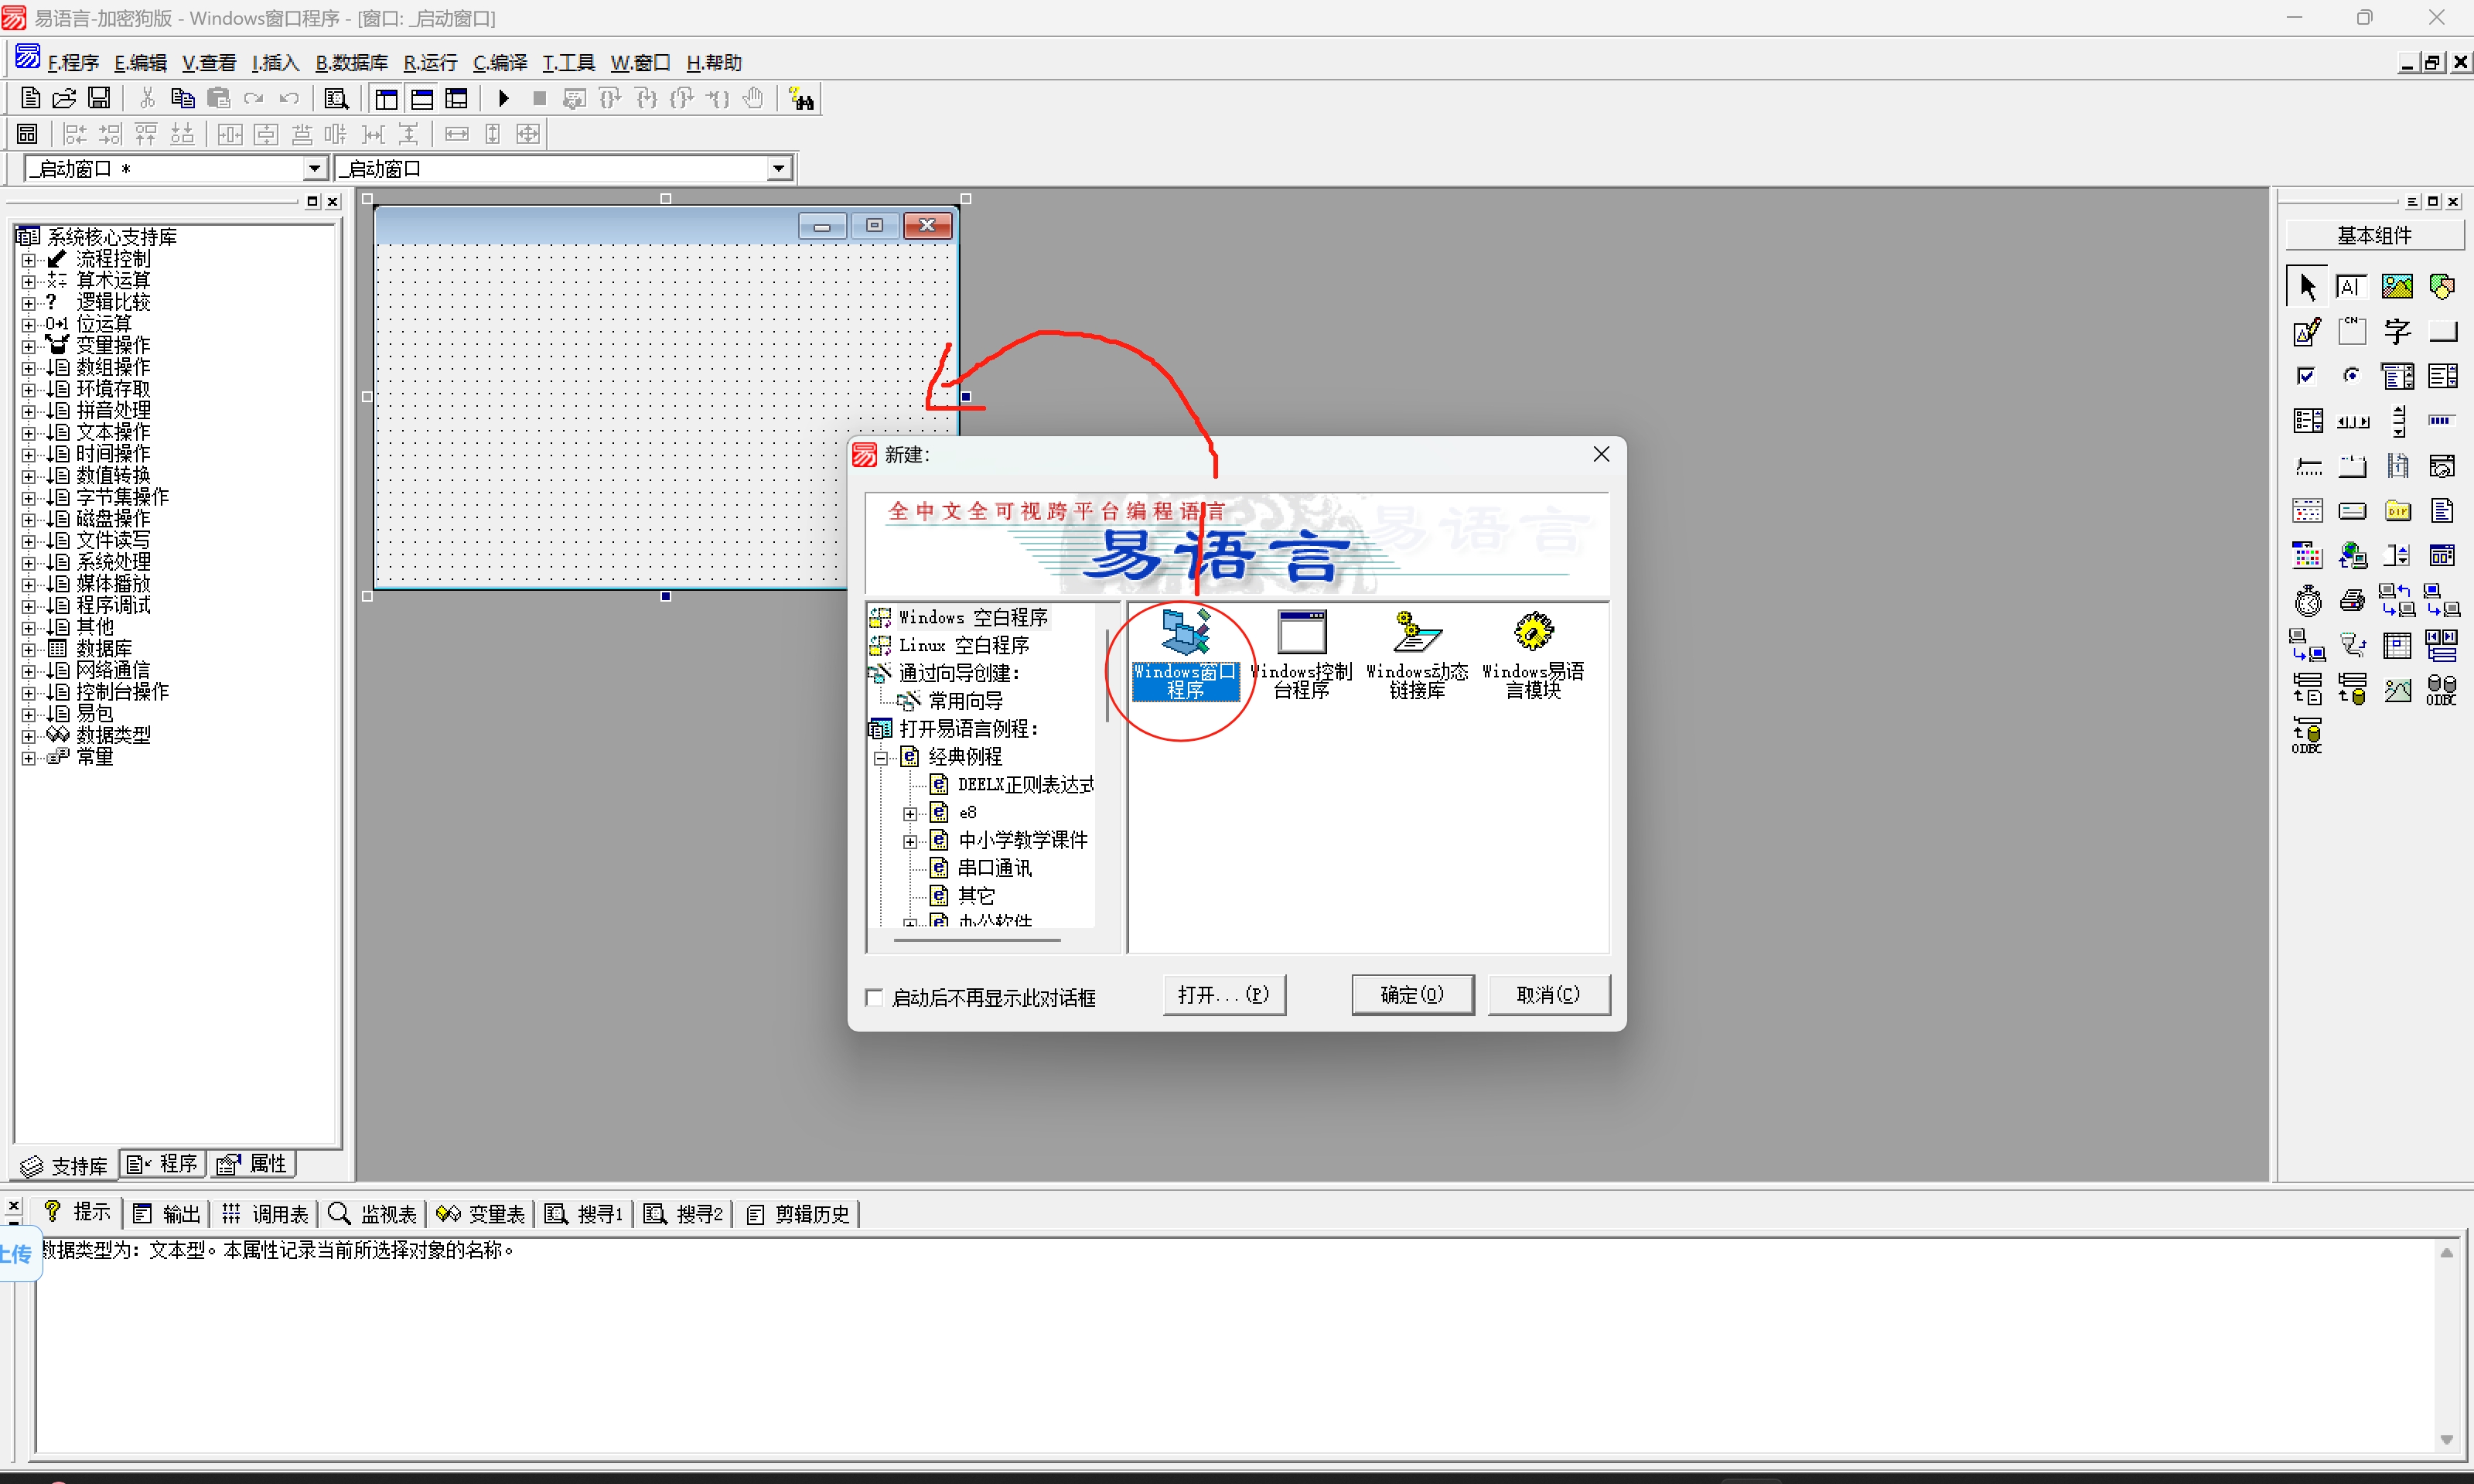Click output panel scroll down arrow

click(2447, 1440)
